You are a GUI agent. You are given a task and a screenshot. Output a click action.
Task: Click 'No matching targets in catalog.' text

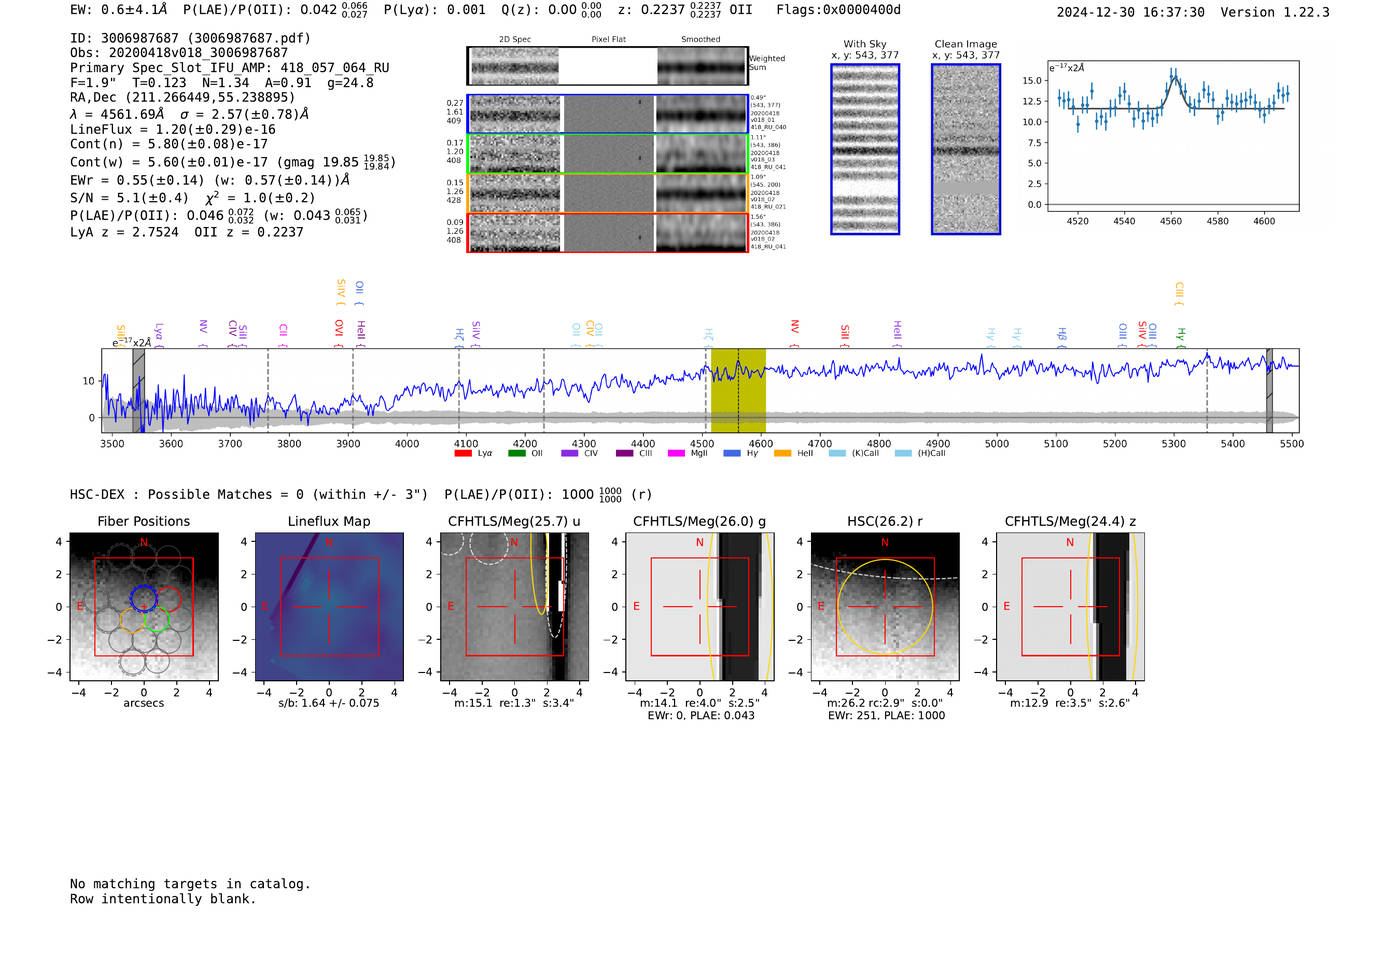tap(190, 884)
